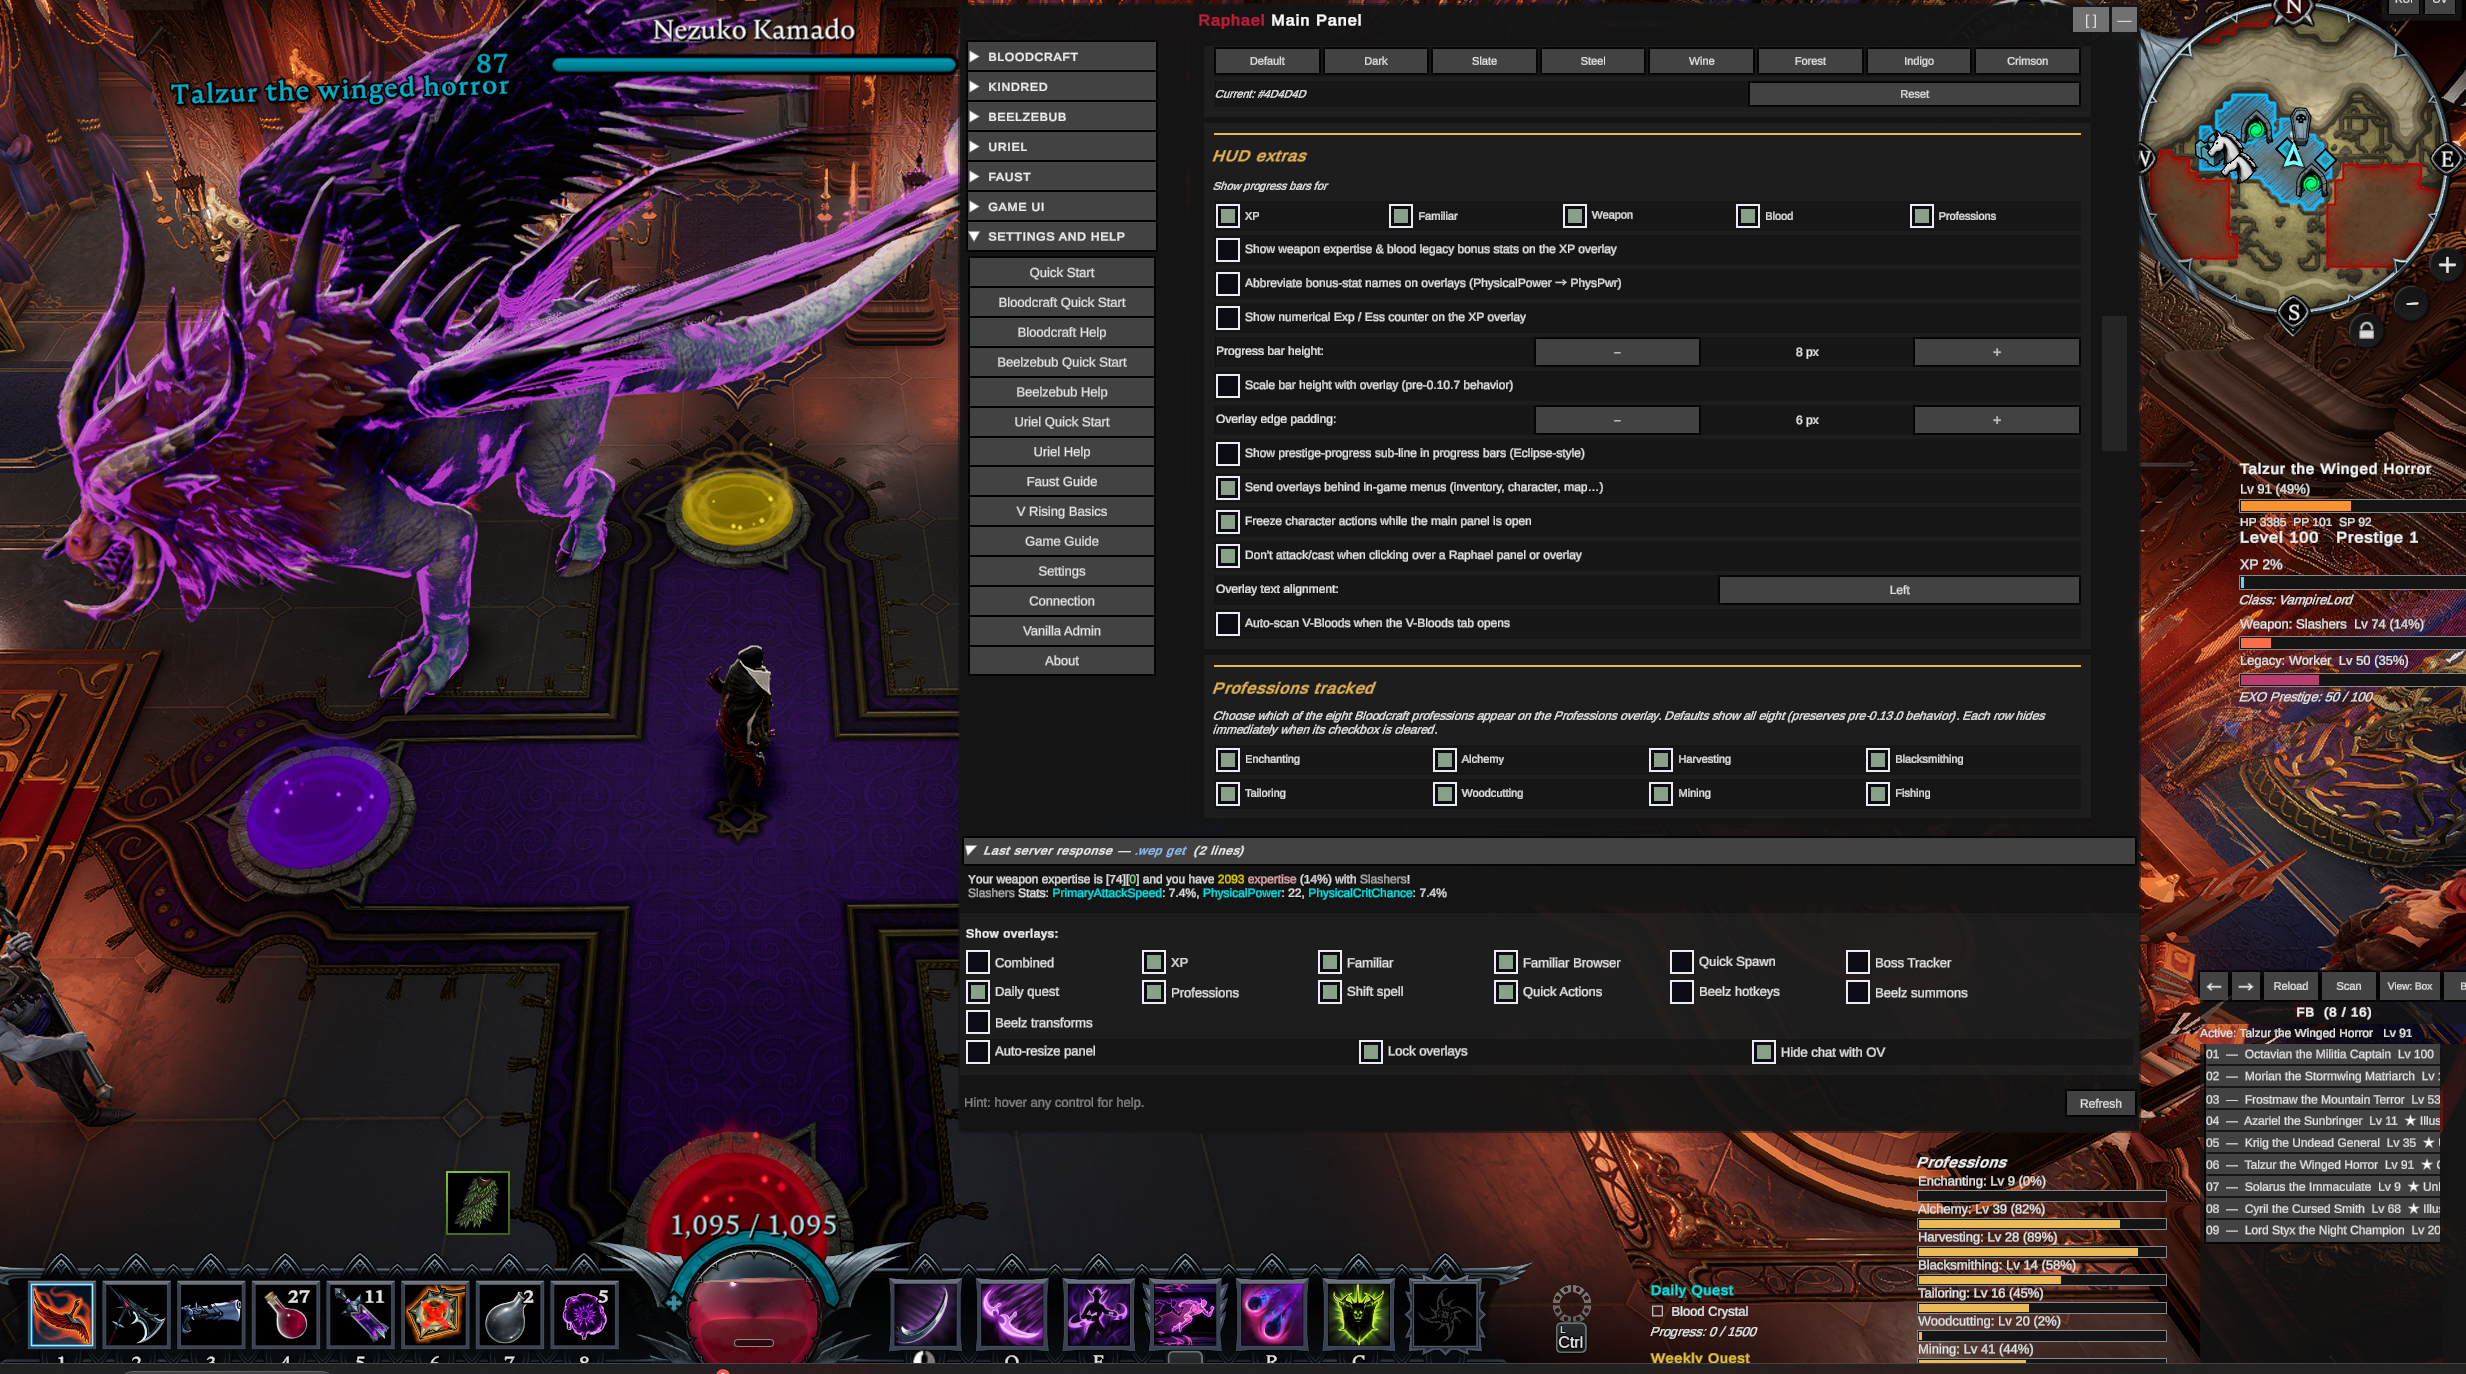Open the Faust Guide page
Screen dimensions: 2466x1374
pyautogui.click(x=1062, y=482)
